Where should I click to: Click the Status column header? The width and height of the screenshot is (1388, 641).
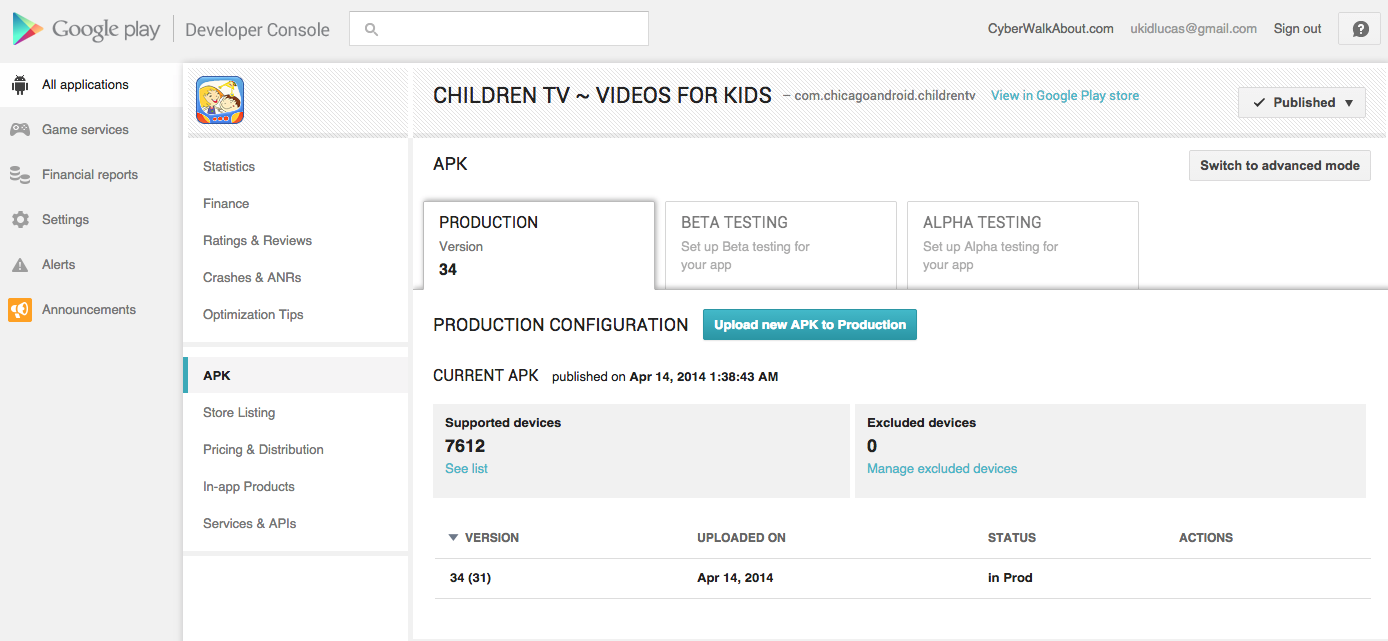coord(1012,538)
